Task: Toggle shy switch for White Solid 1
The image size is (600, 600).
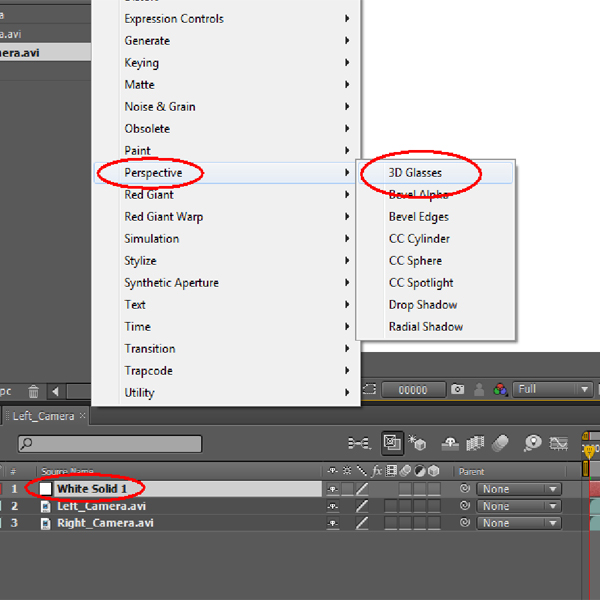Action: pyautogui.click(x=332, y=489)
